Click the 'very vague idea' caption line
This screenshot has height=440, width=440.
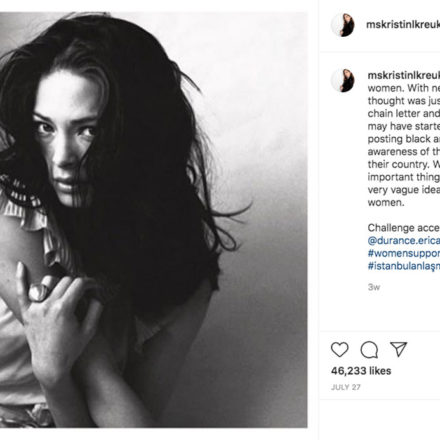pyautogui.click(x=404, y=190)
